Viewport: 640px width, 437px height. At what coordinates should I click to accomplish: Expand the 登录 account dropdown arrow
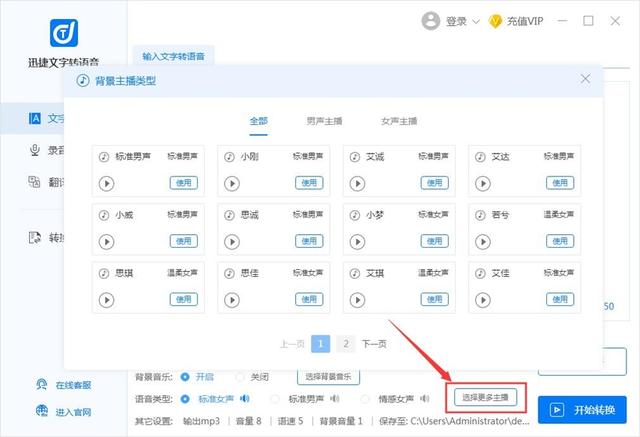click(476, 22)
